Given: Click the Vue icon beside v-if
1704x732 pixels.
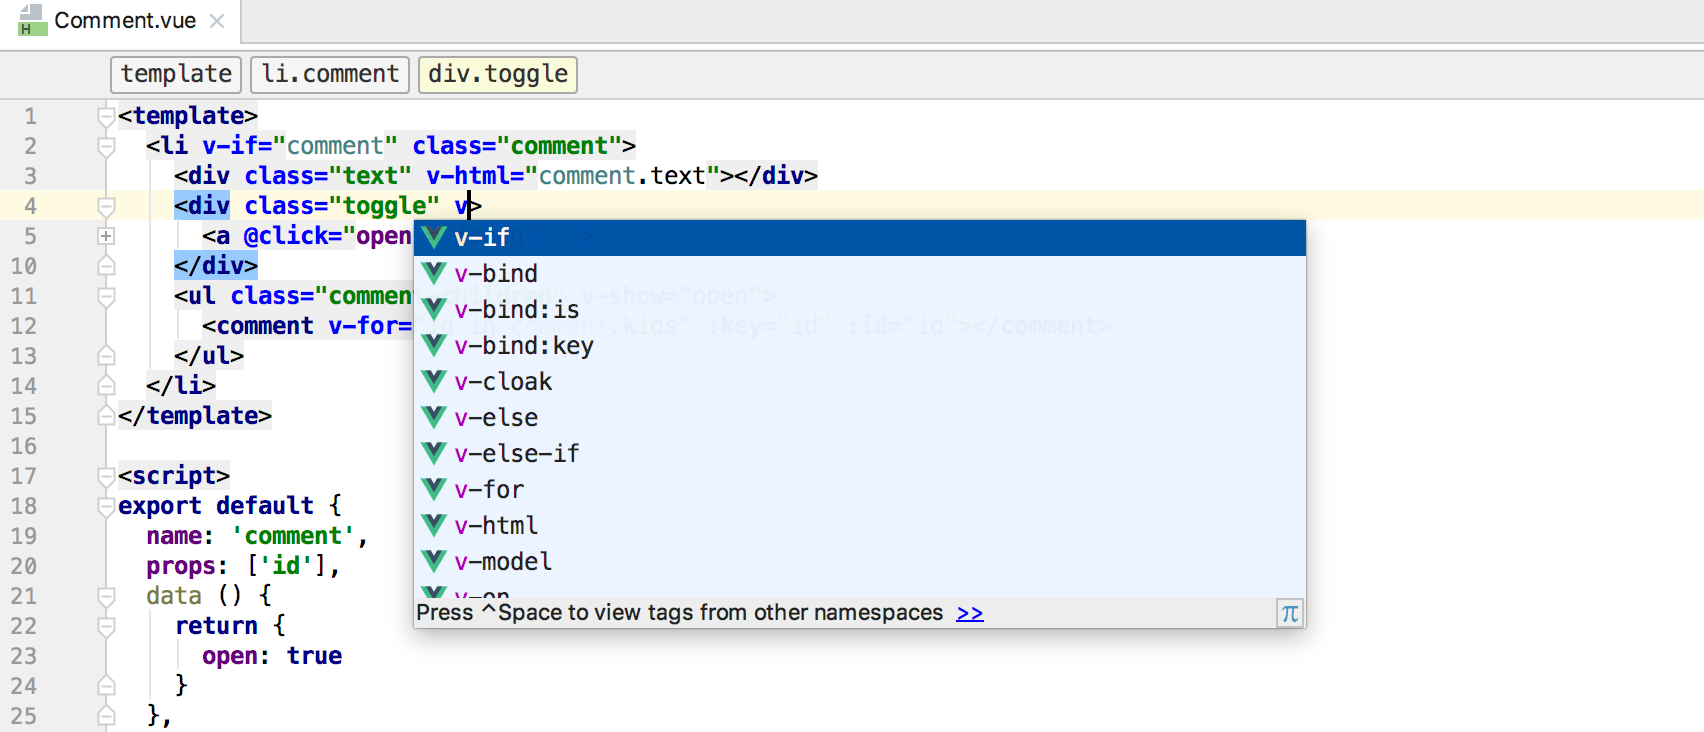Looking at the screenshot, I should coord(434,237).
